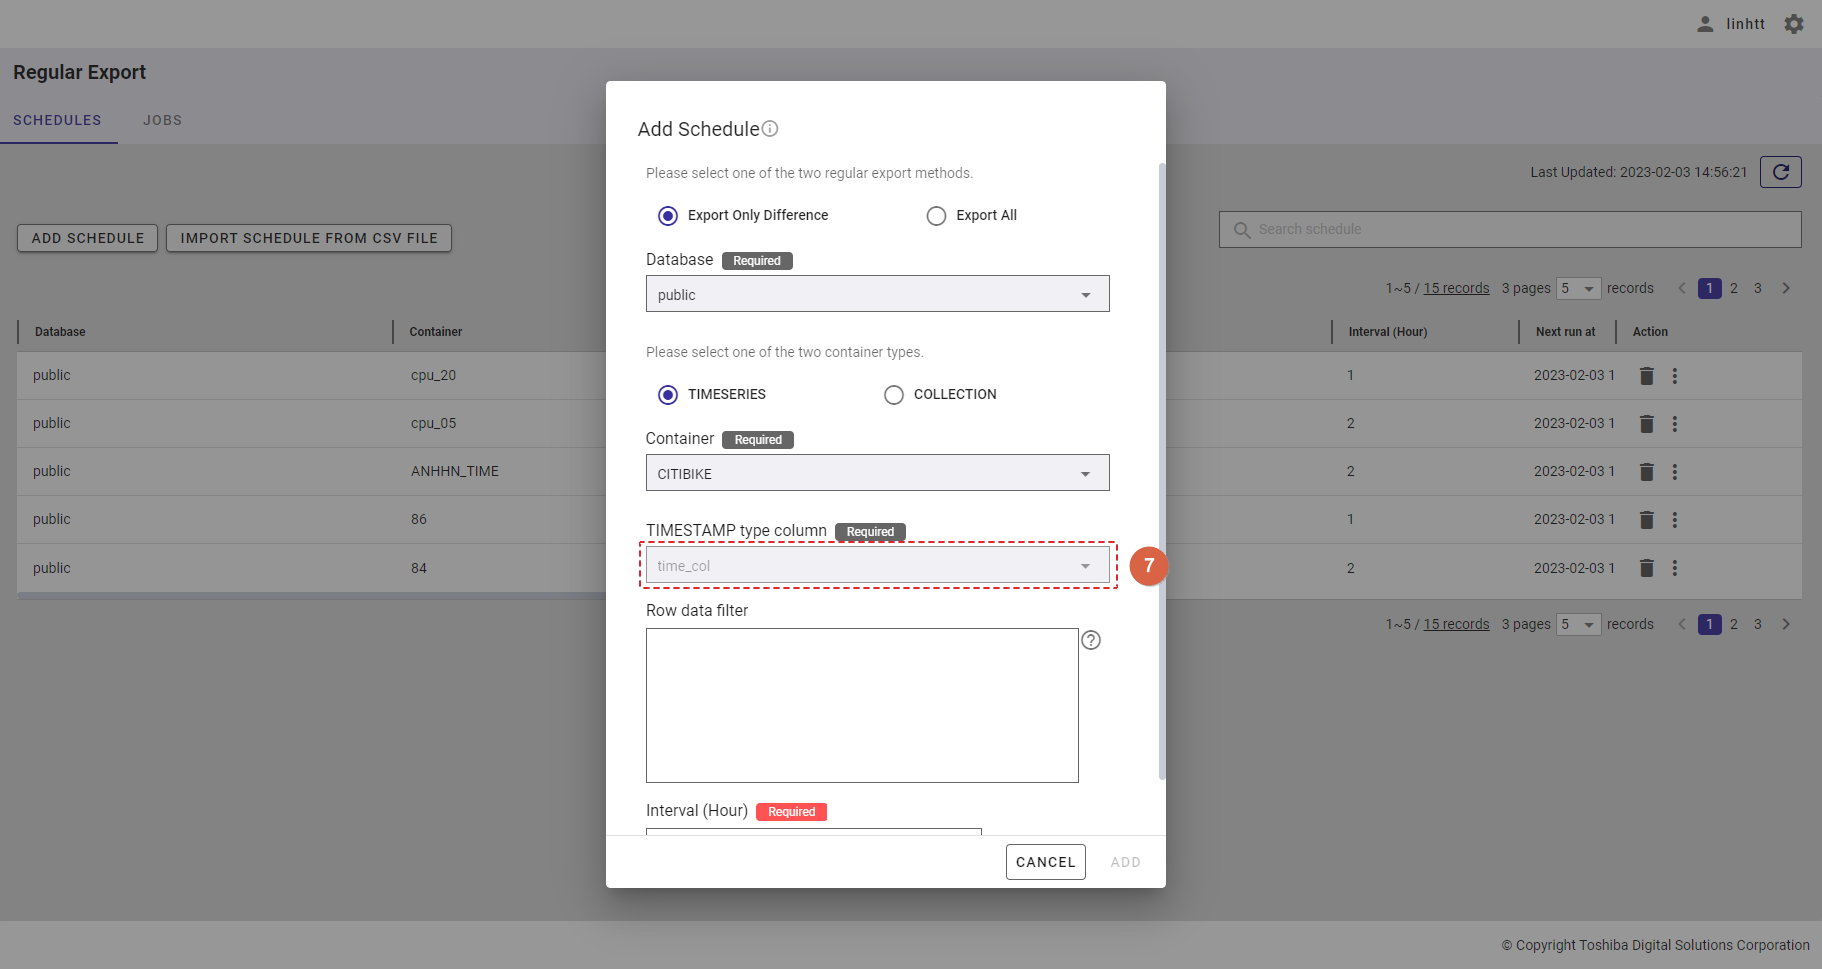Screen dimensions: 1822x969
Task: Open more actions for container 86 row
Action: click(x=1675, y=520)
